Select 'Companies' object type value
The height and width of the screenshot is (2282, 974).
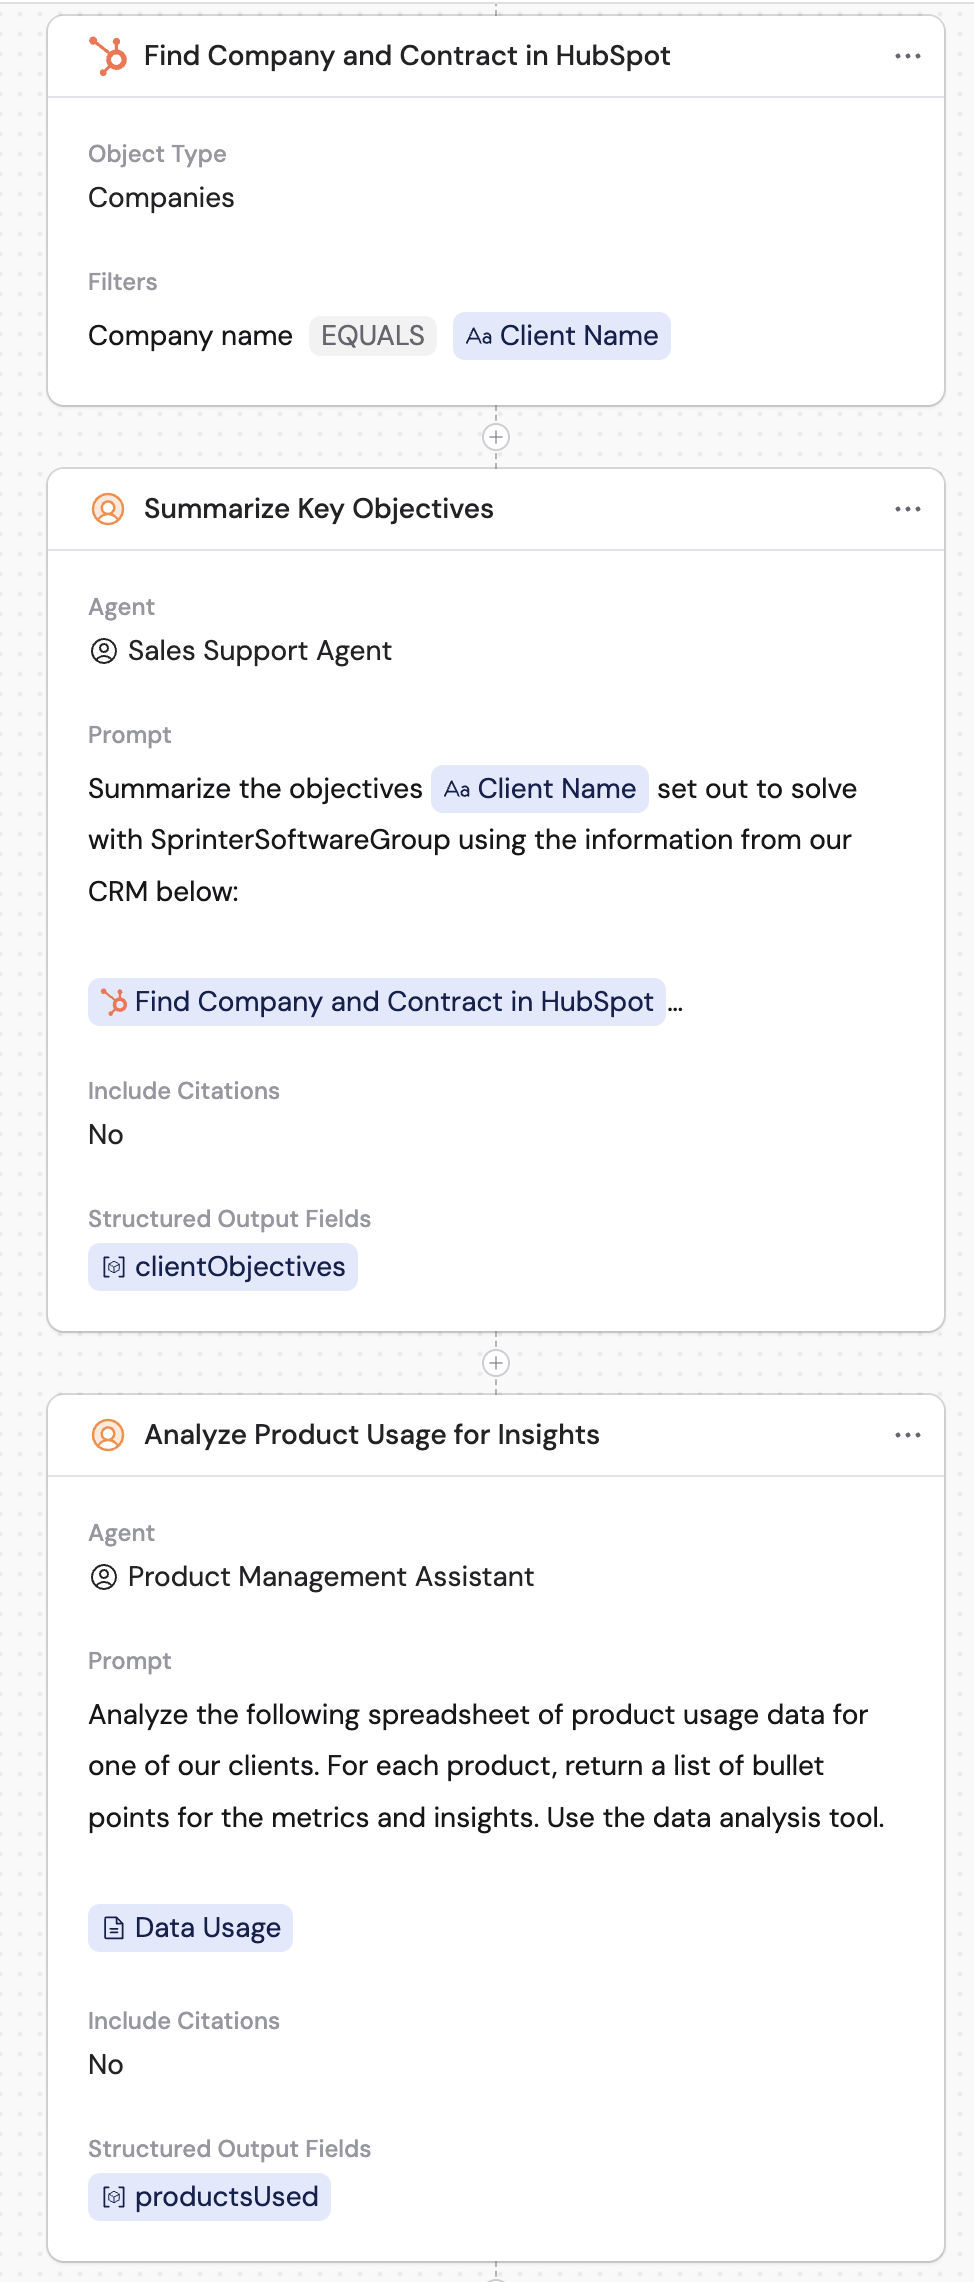(161, 198)
